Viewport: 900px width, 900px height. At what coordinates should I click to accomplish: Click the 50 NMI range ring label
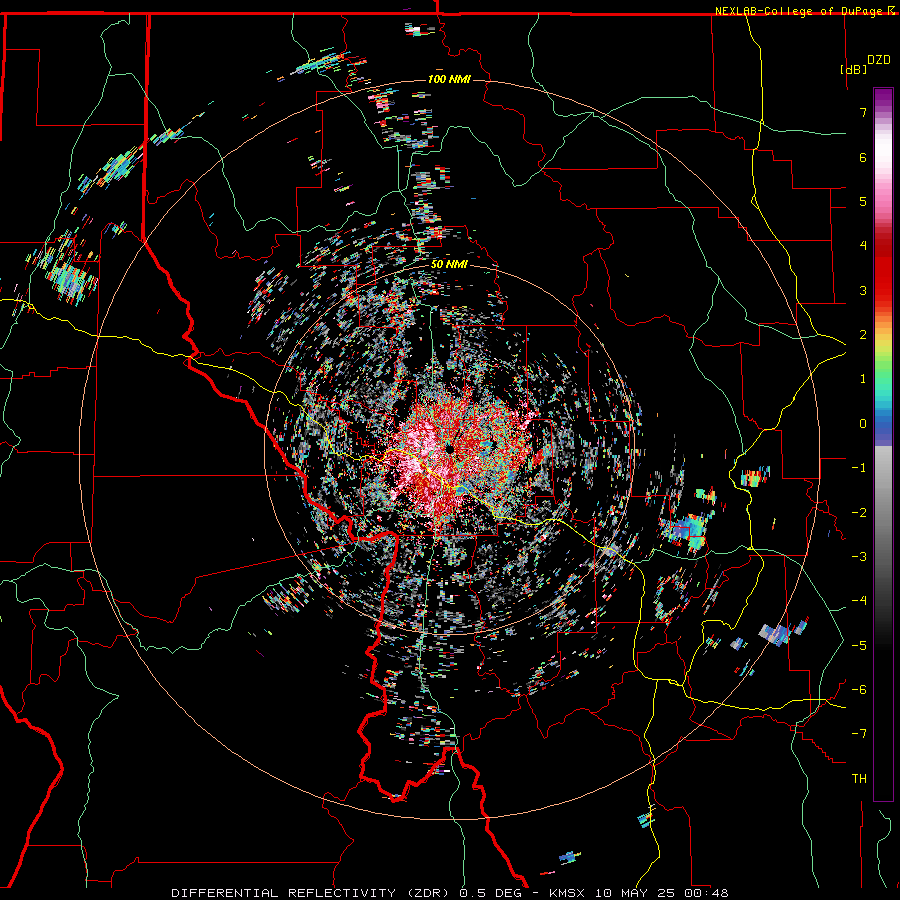pos(449,264)
